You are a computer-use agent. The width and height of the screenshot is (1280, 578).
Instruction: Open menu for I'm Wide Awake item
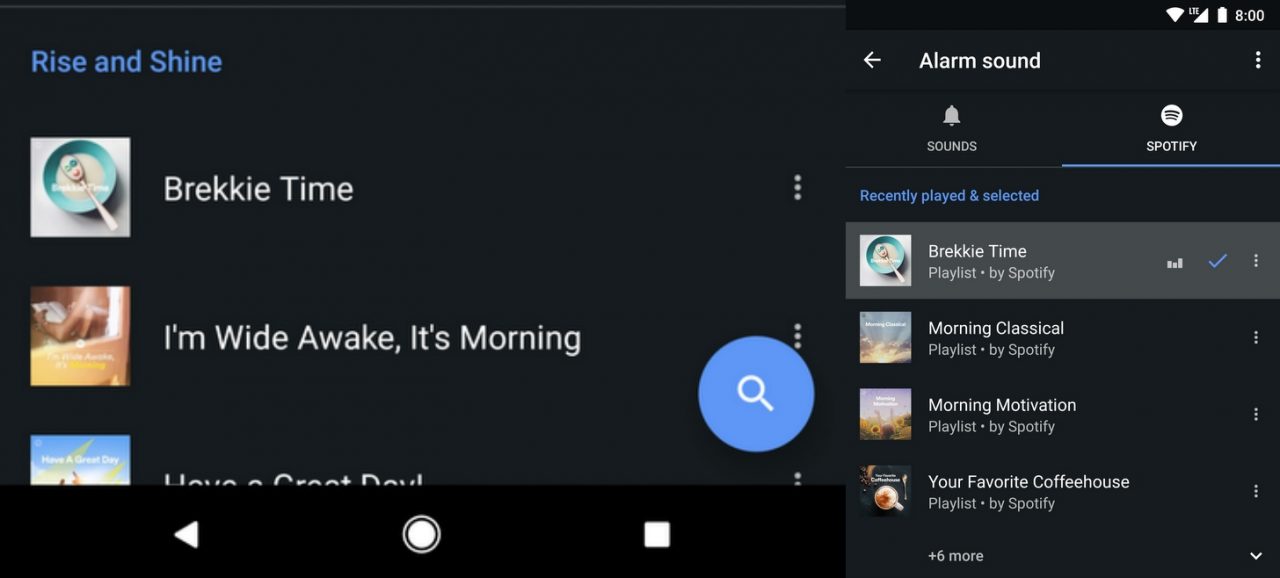click(x=797, y=334)
